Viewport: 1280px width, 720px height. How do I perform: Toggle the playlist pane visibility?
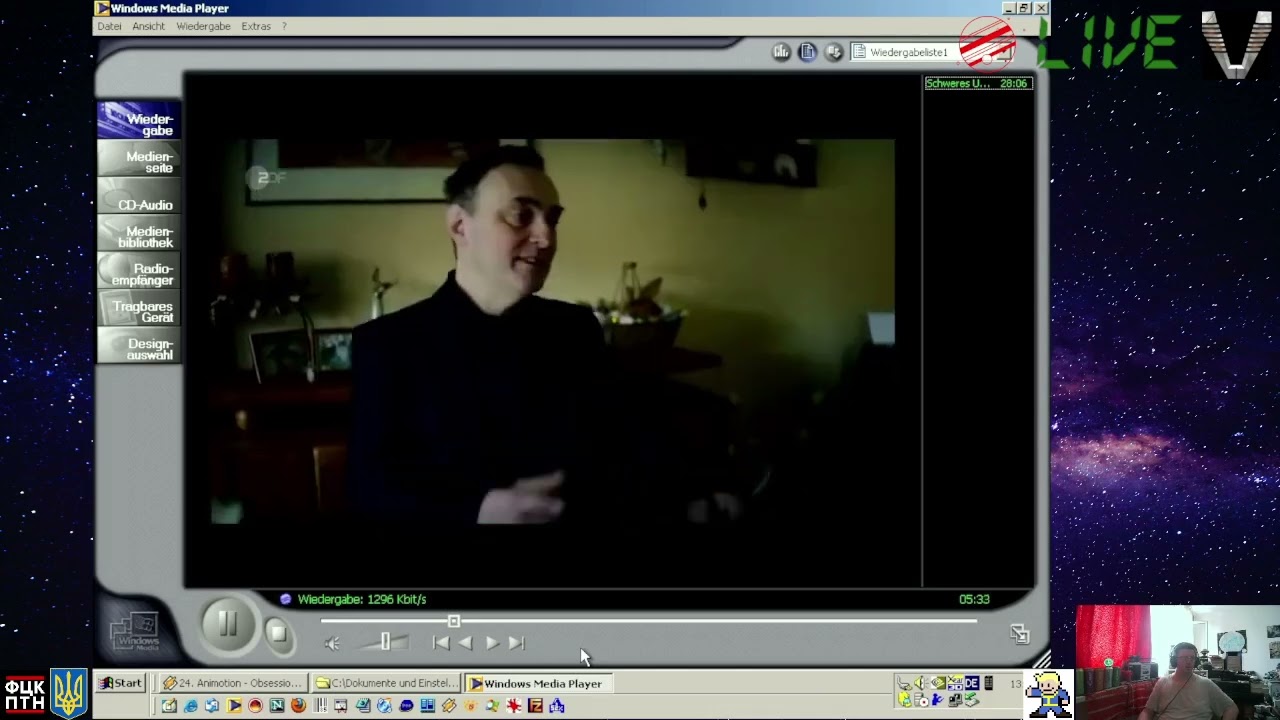[807, 52]
